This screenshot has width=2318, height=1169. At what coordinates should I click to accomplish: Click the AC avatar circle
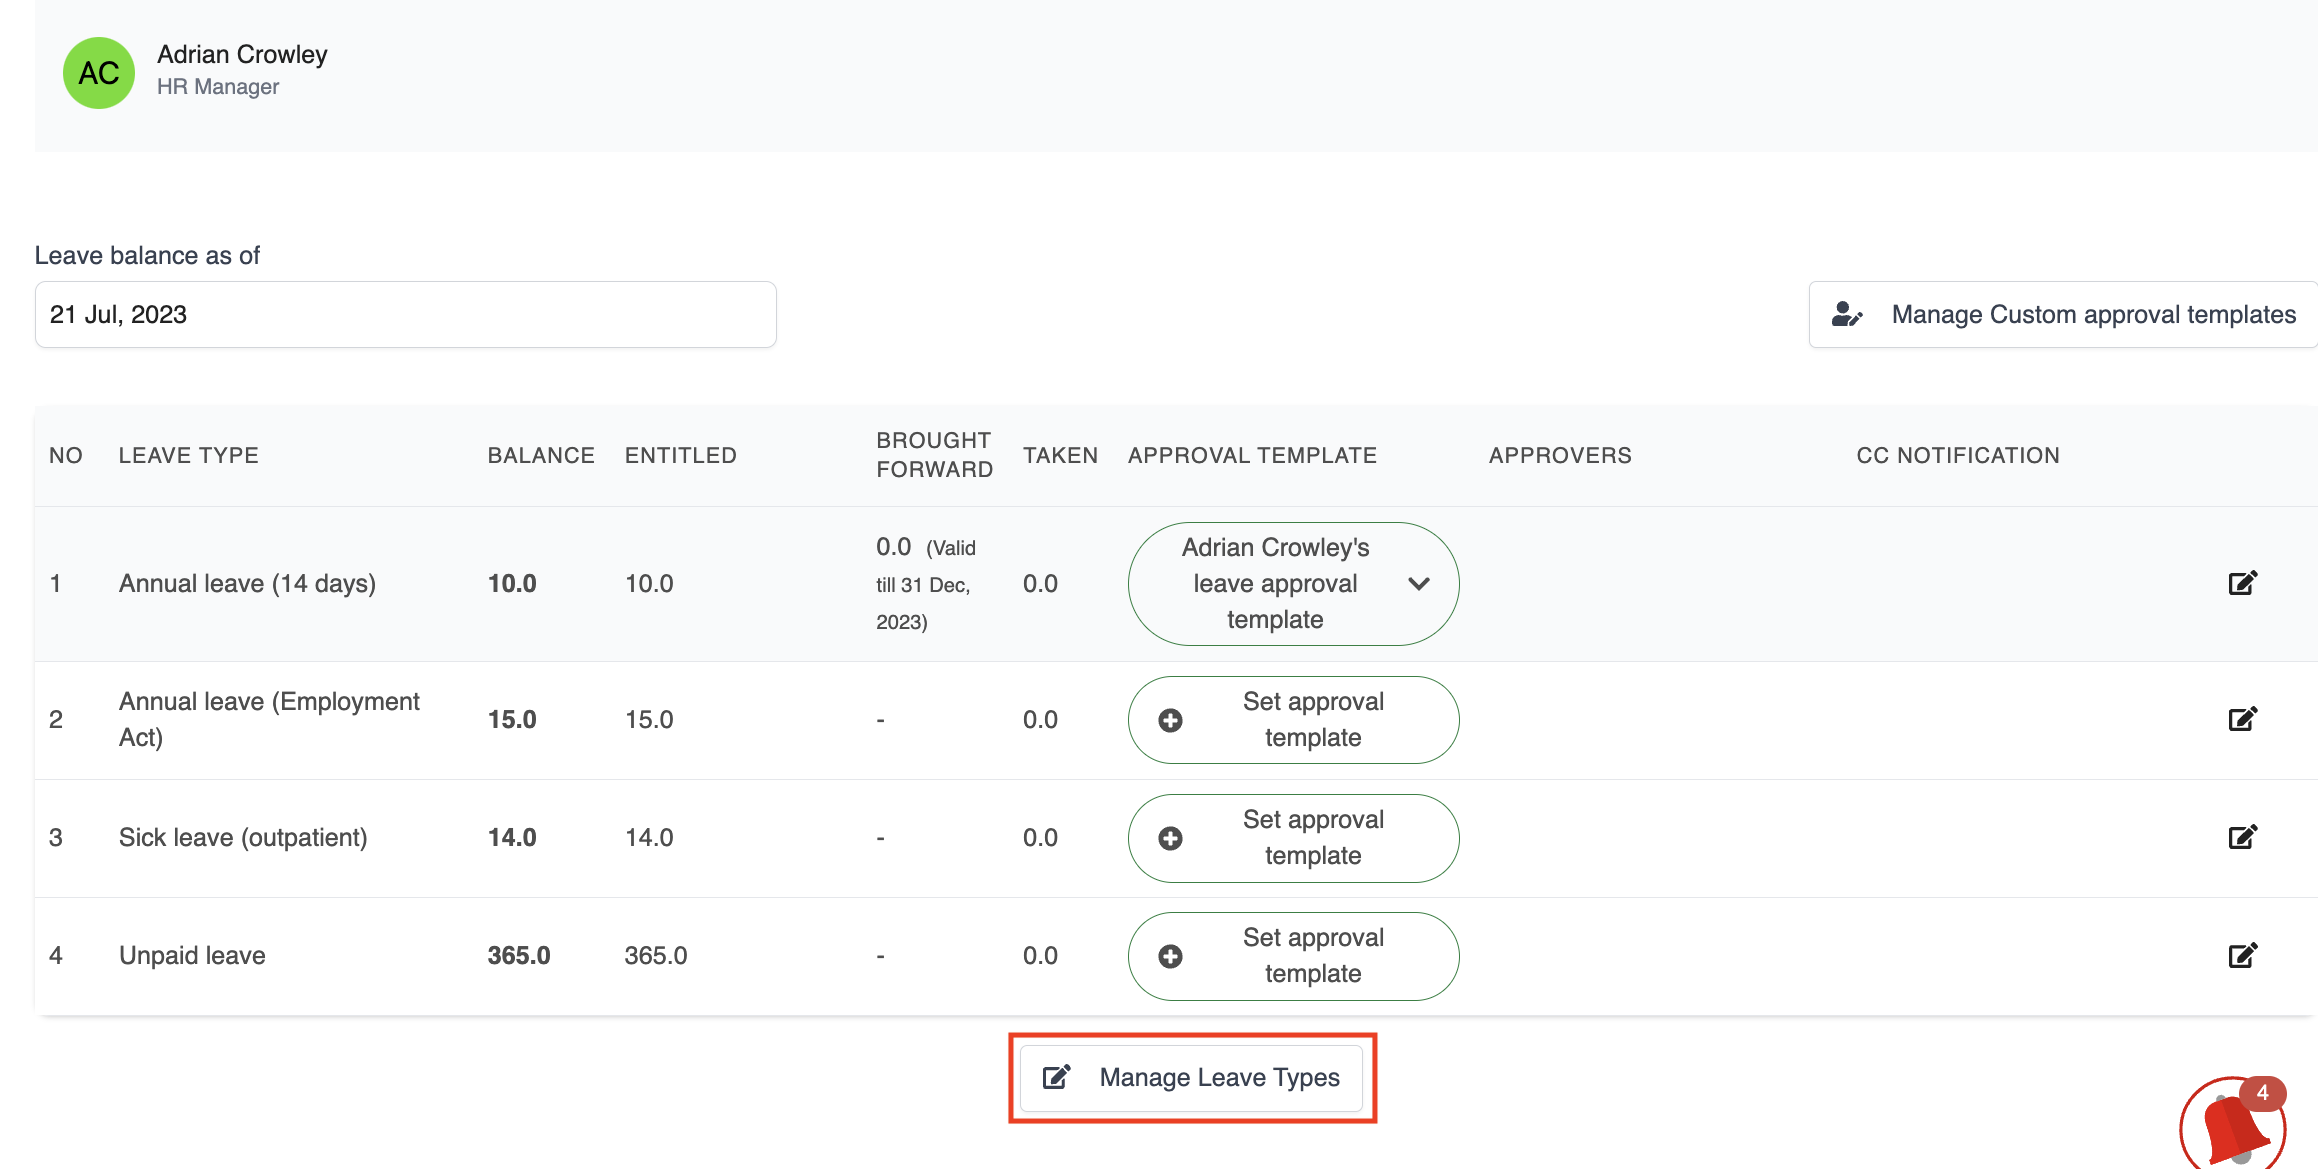click(99, 73)
